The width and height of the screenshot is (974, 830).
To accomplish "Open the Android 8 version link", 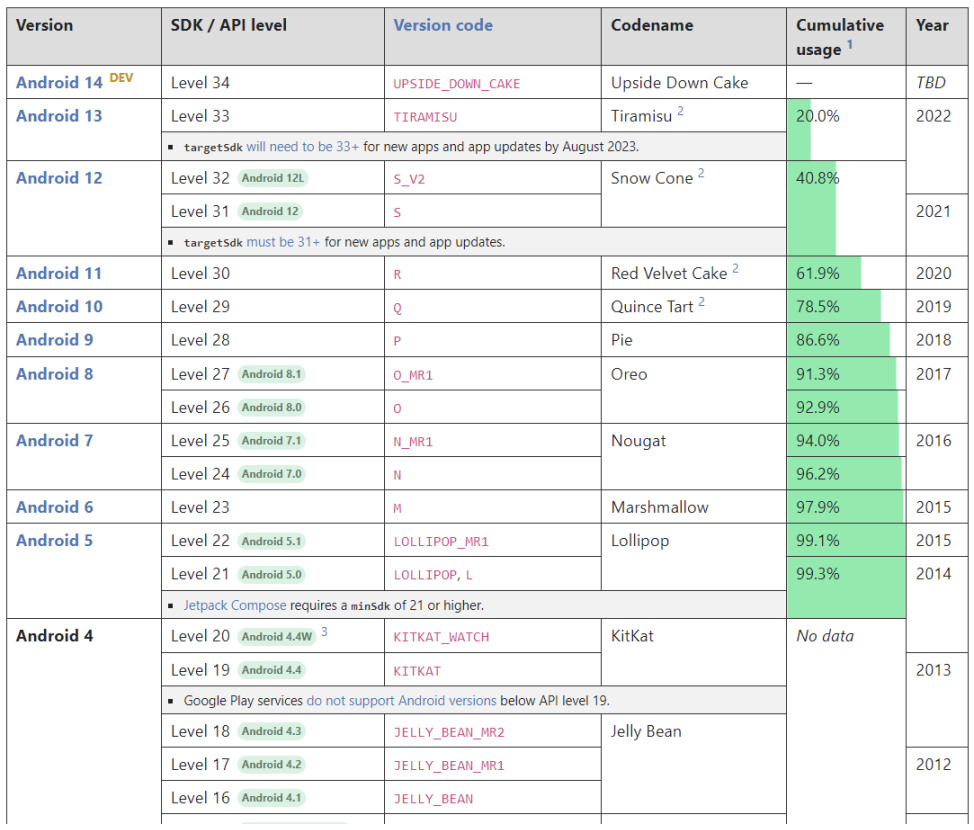I will (55, 374).
